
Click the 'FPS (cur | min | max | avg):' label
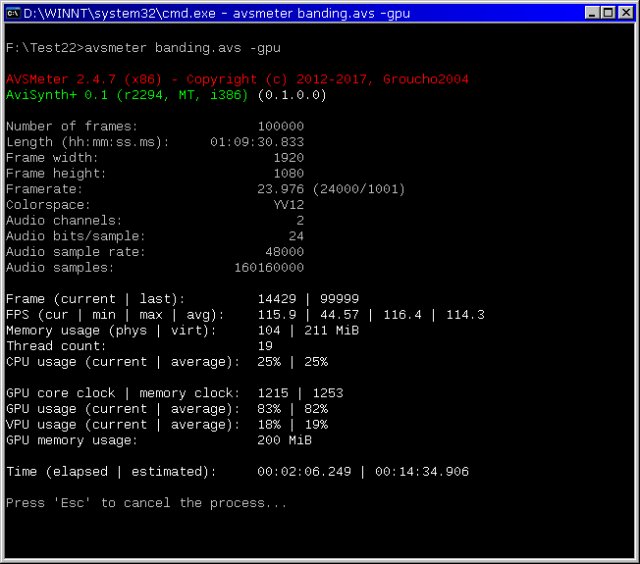pos(115,315)
